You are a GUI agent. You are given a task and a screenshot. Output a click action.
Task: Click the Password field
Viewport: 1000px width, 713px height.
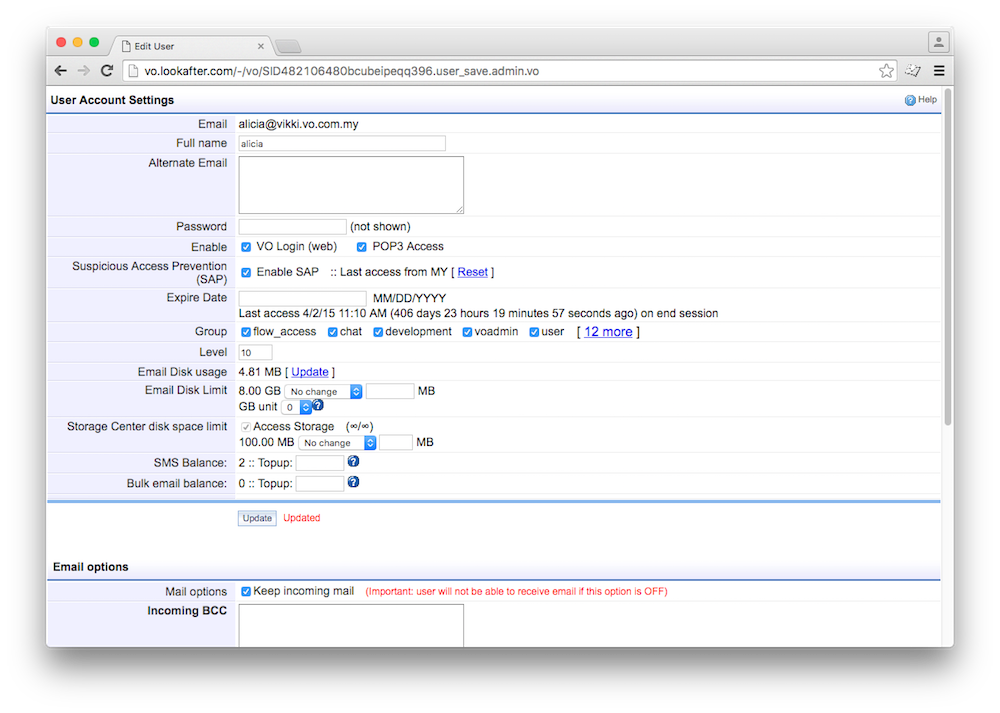pyautogui.click(x=292, y=226)
